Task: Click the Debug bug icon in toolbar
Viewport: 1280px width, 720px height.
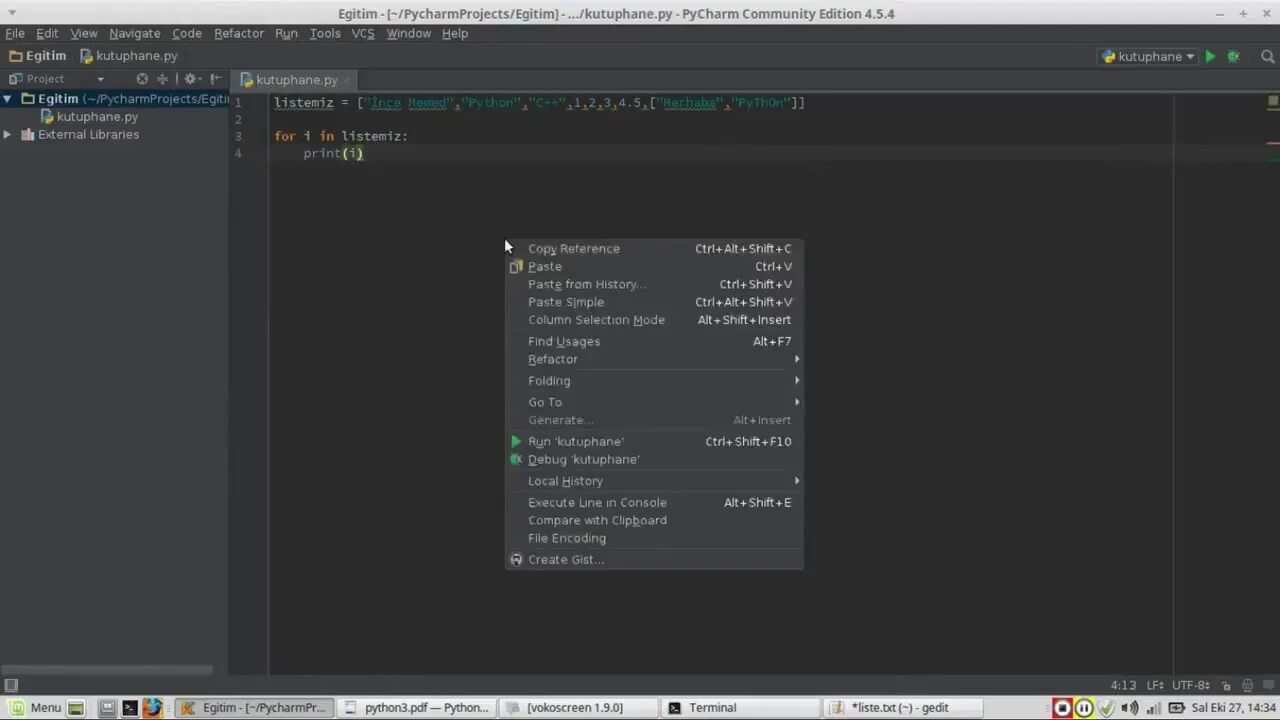Action: tap(1233, 57)
